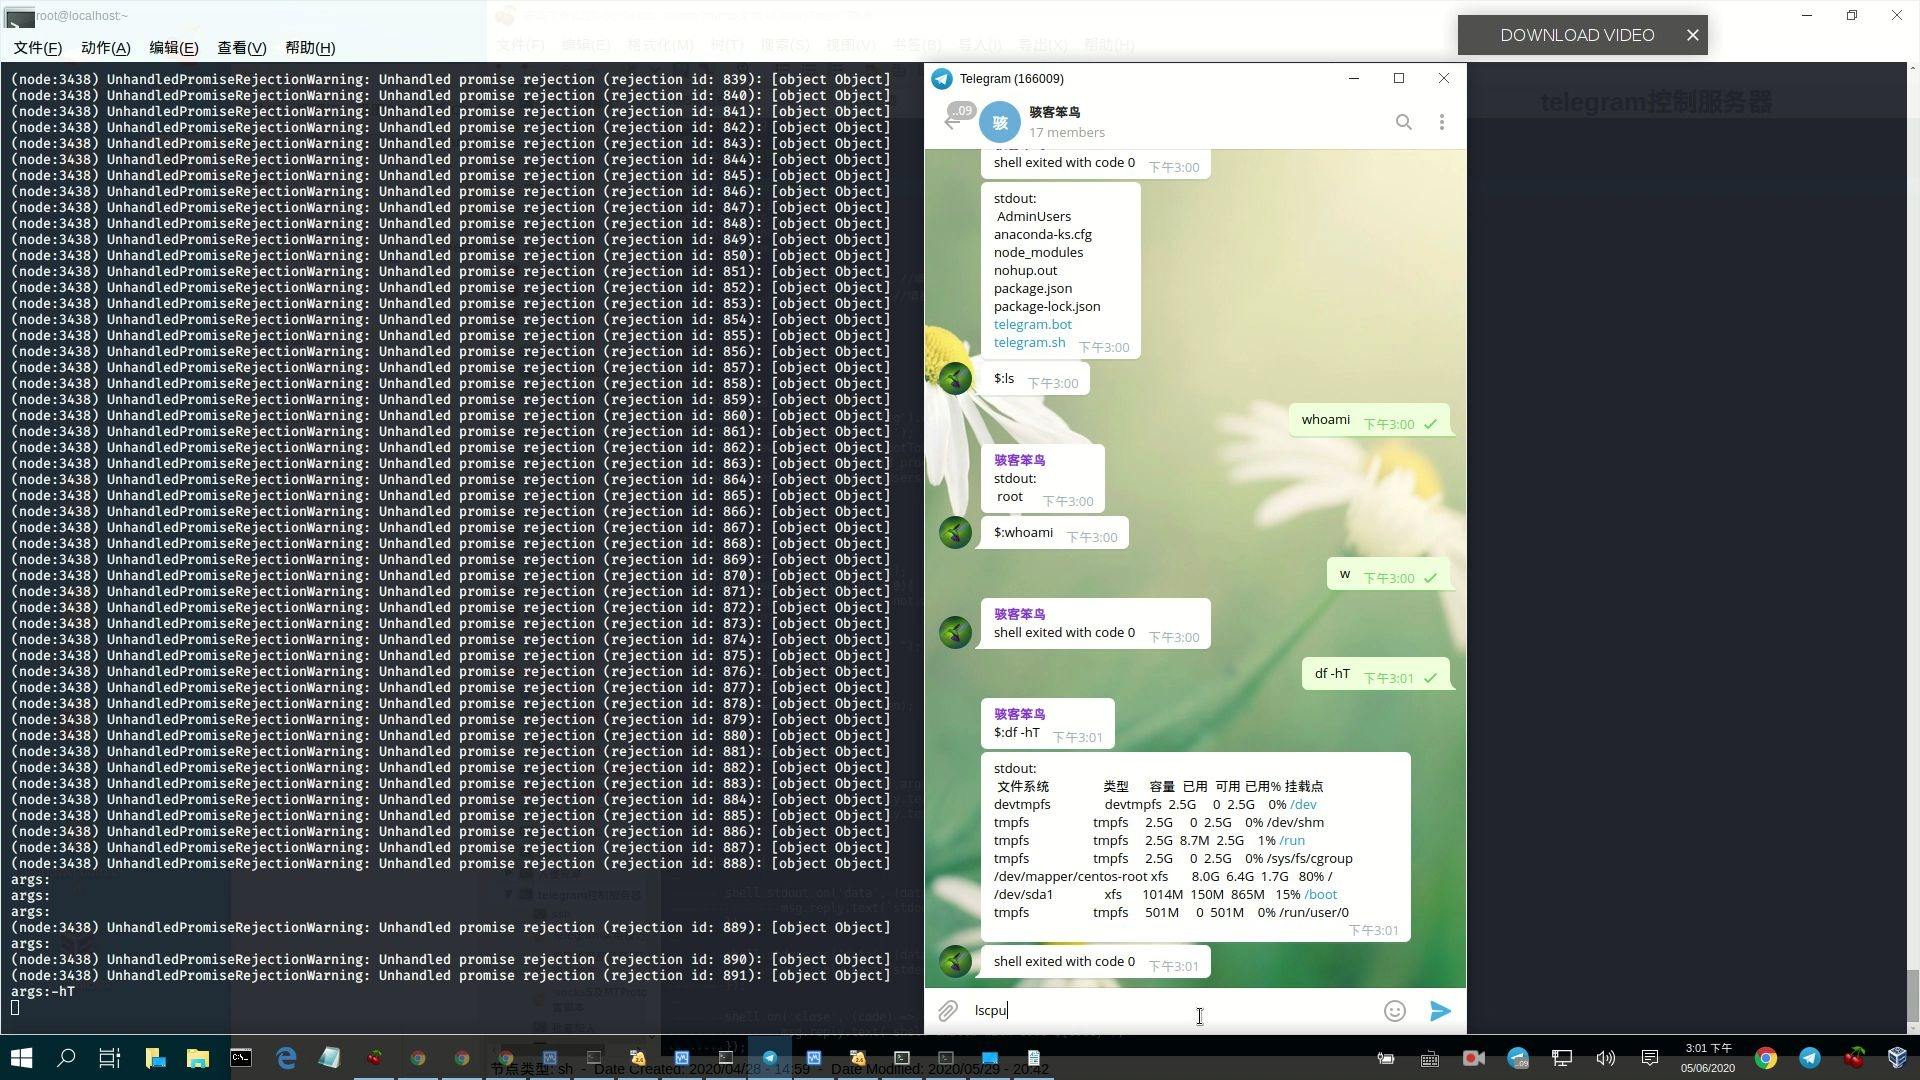Open the Notepad taskbar icon

pos(329,1058)
